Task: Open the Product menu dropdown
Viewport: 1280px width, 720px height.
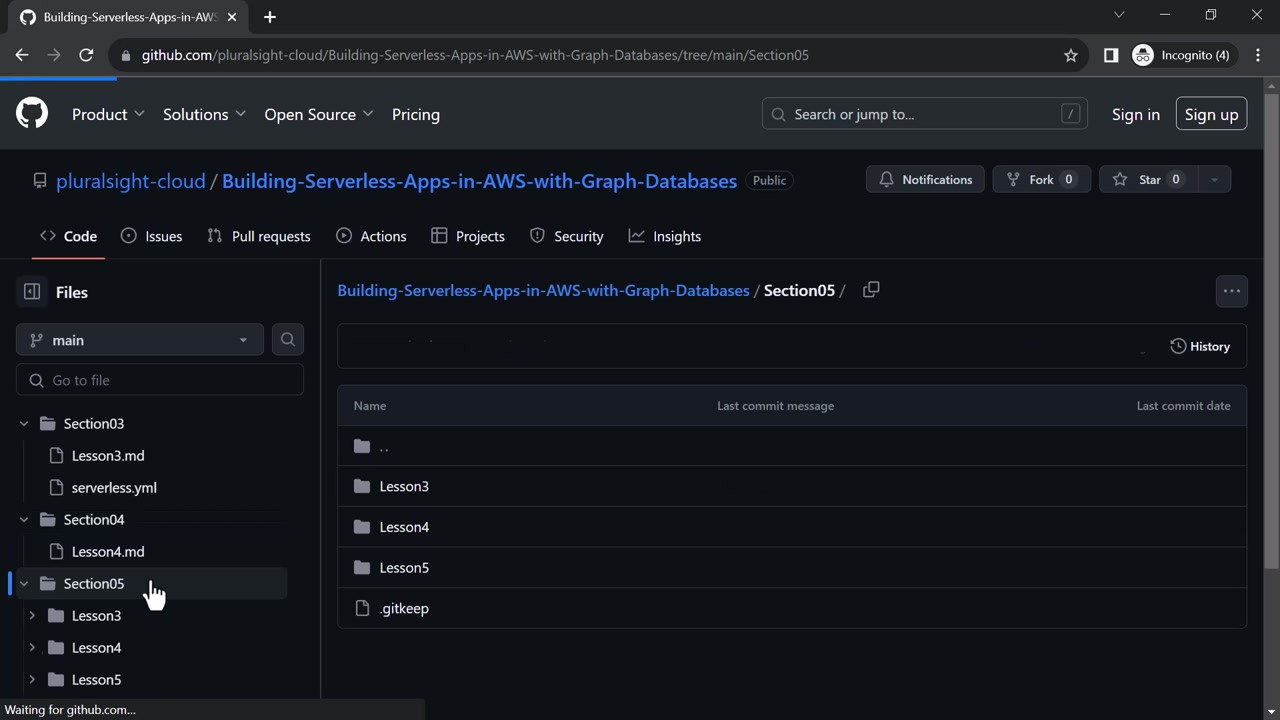Action: click(x=108, y=114)
